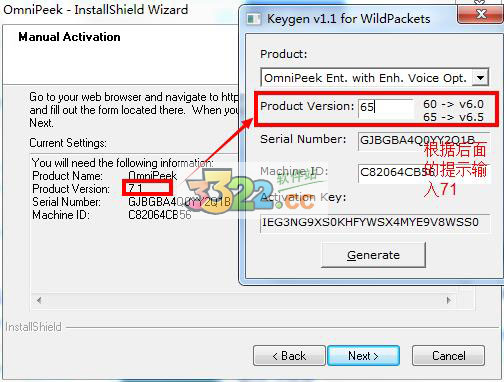Viewport: 504px width, 382px height.
Task: Click the '65 -> v6.5' hint text
Action: (x=453, y=117)
